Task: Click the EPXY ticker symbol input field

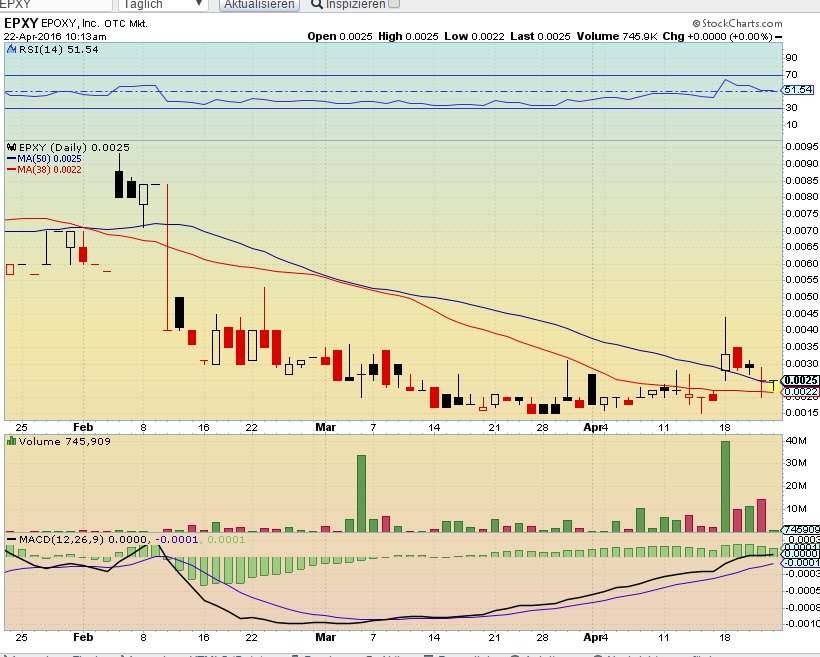Action: 56,5
